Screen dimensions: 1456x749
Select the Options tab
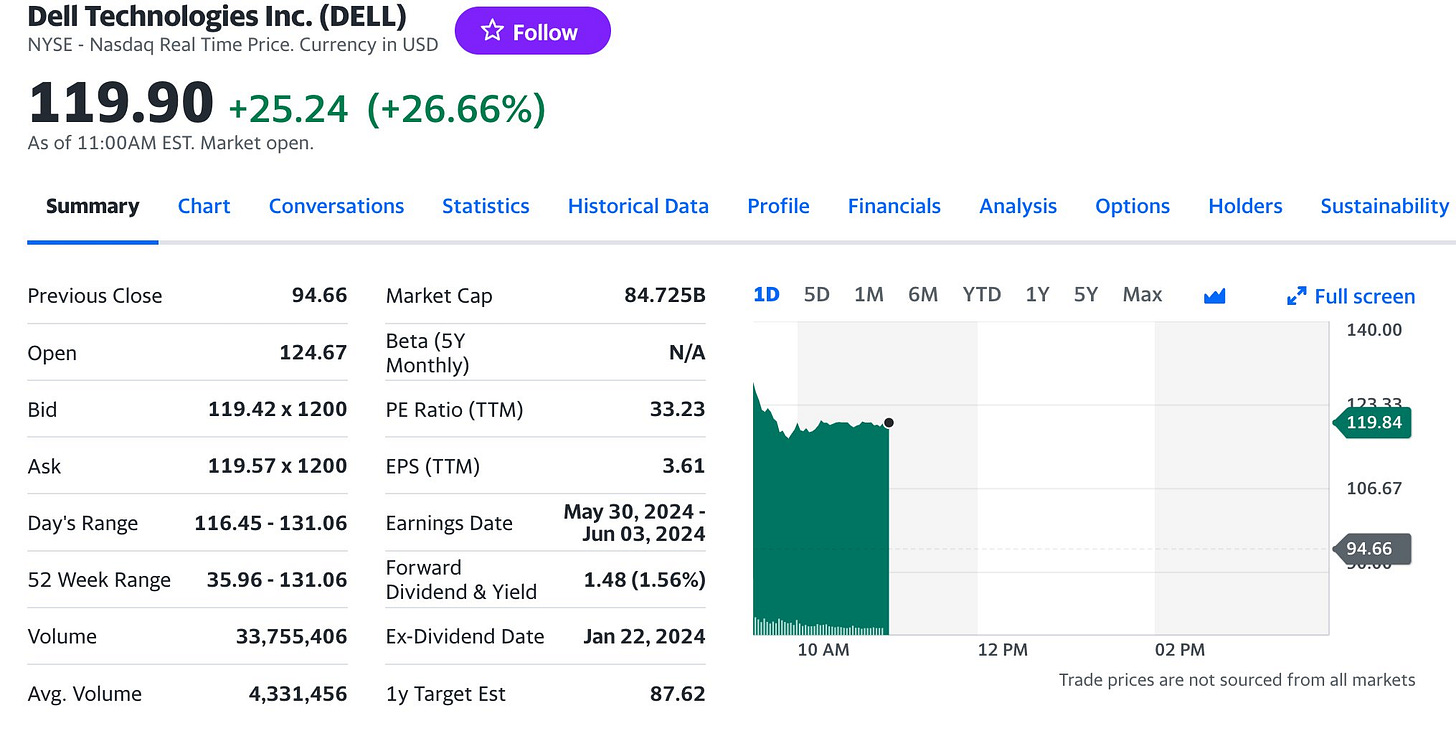(1132, 206)
